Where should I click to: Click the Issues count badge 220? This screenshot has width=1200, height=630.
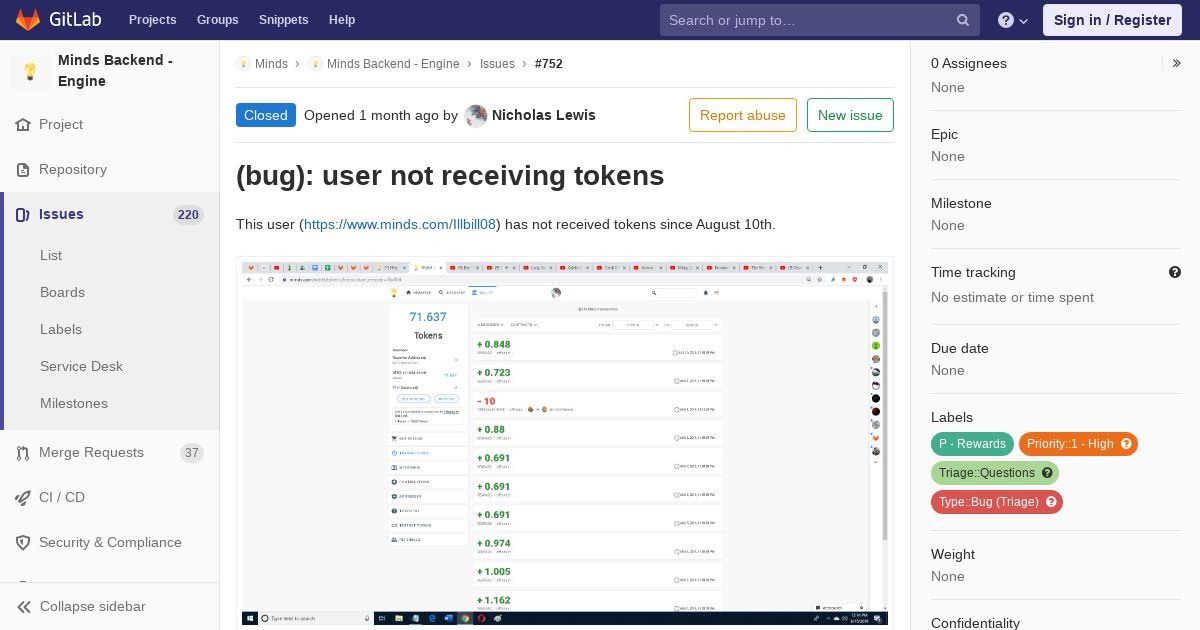188,215
